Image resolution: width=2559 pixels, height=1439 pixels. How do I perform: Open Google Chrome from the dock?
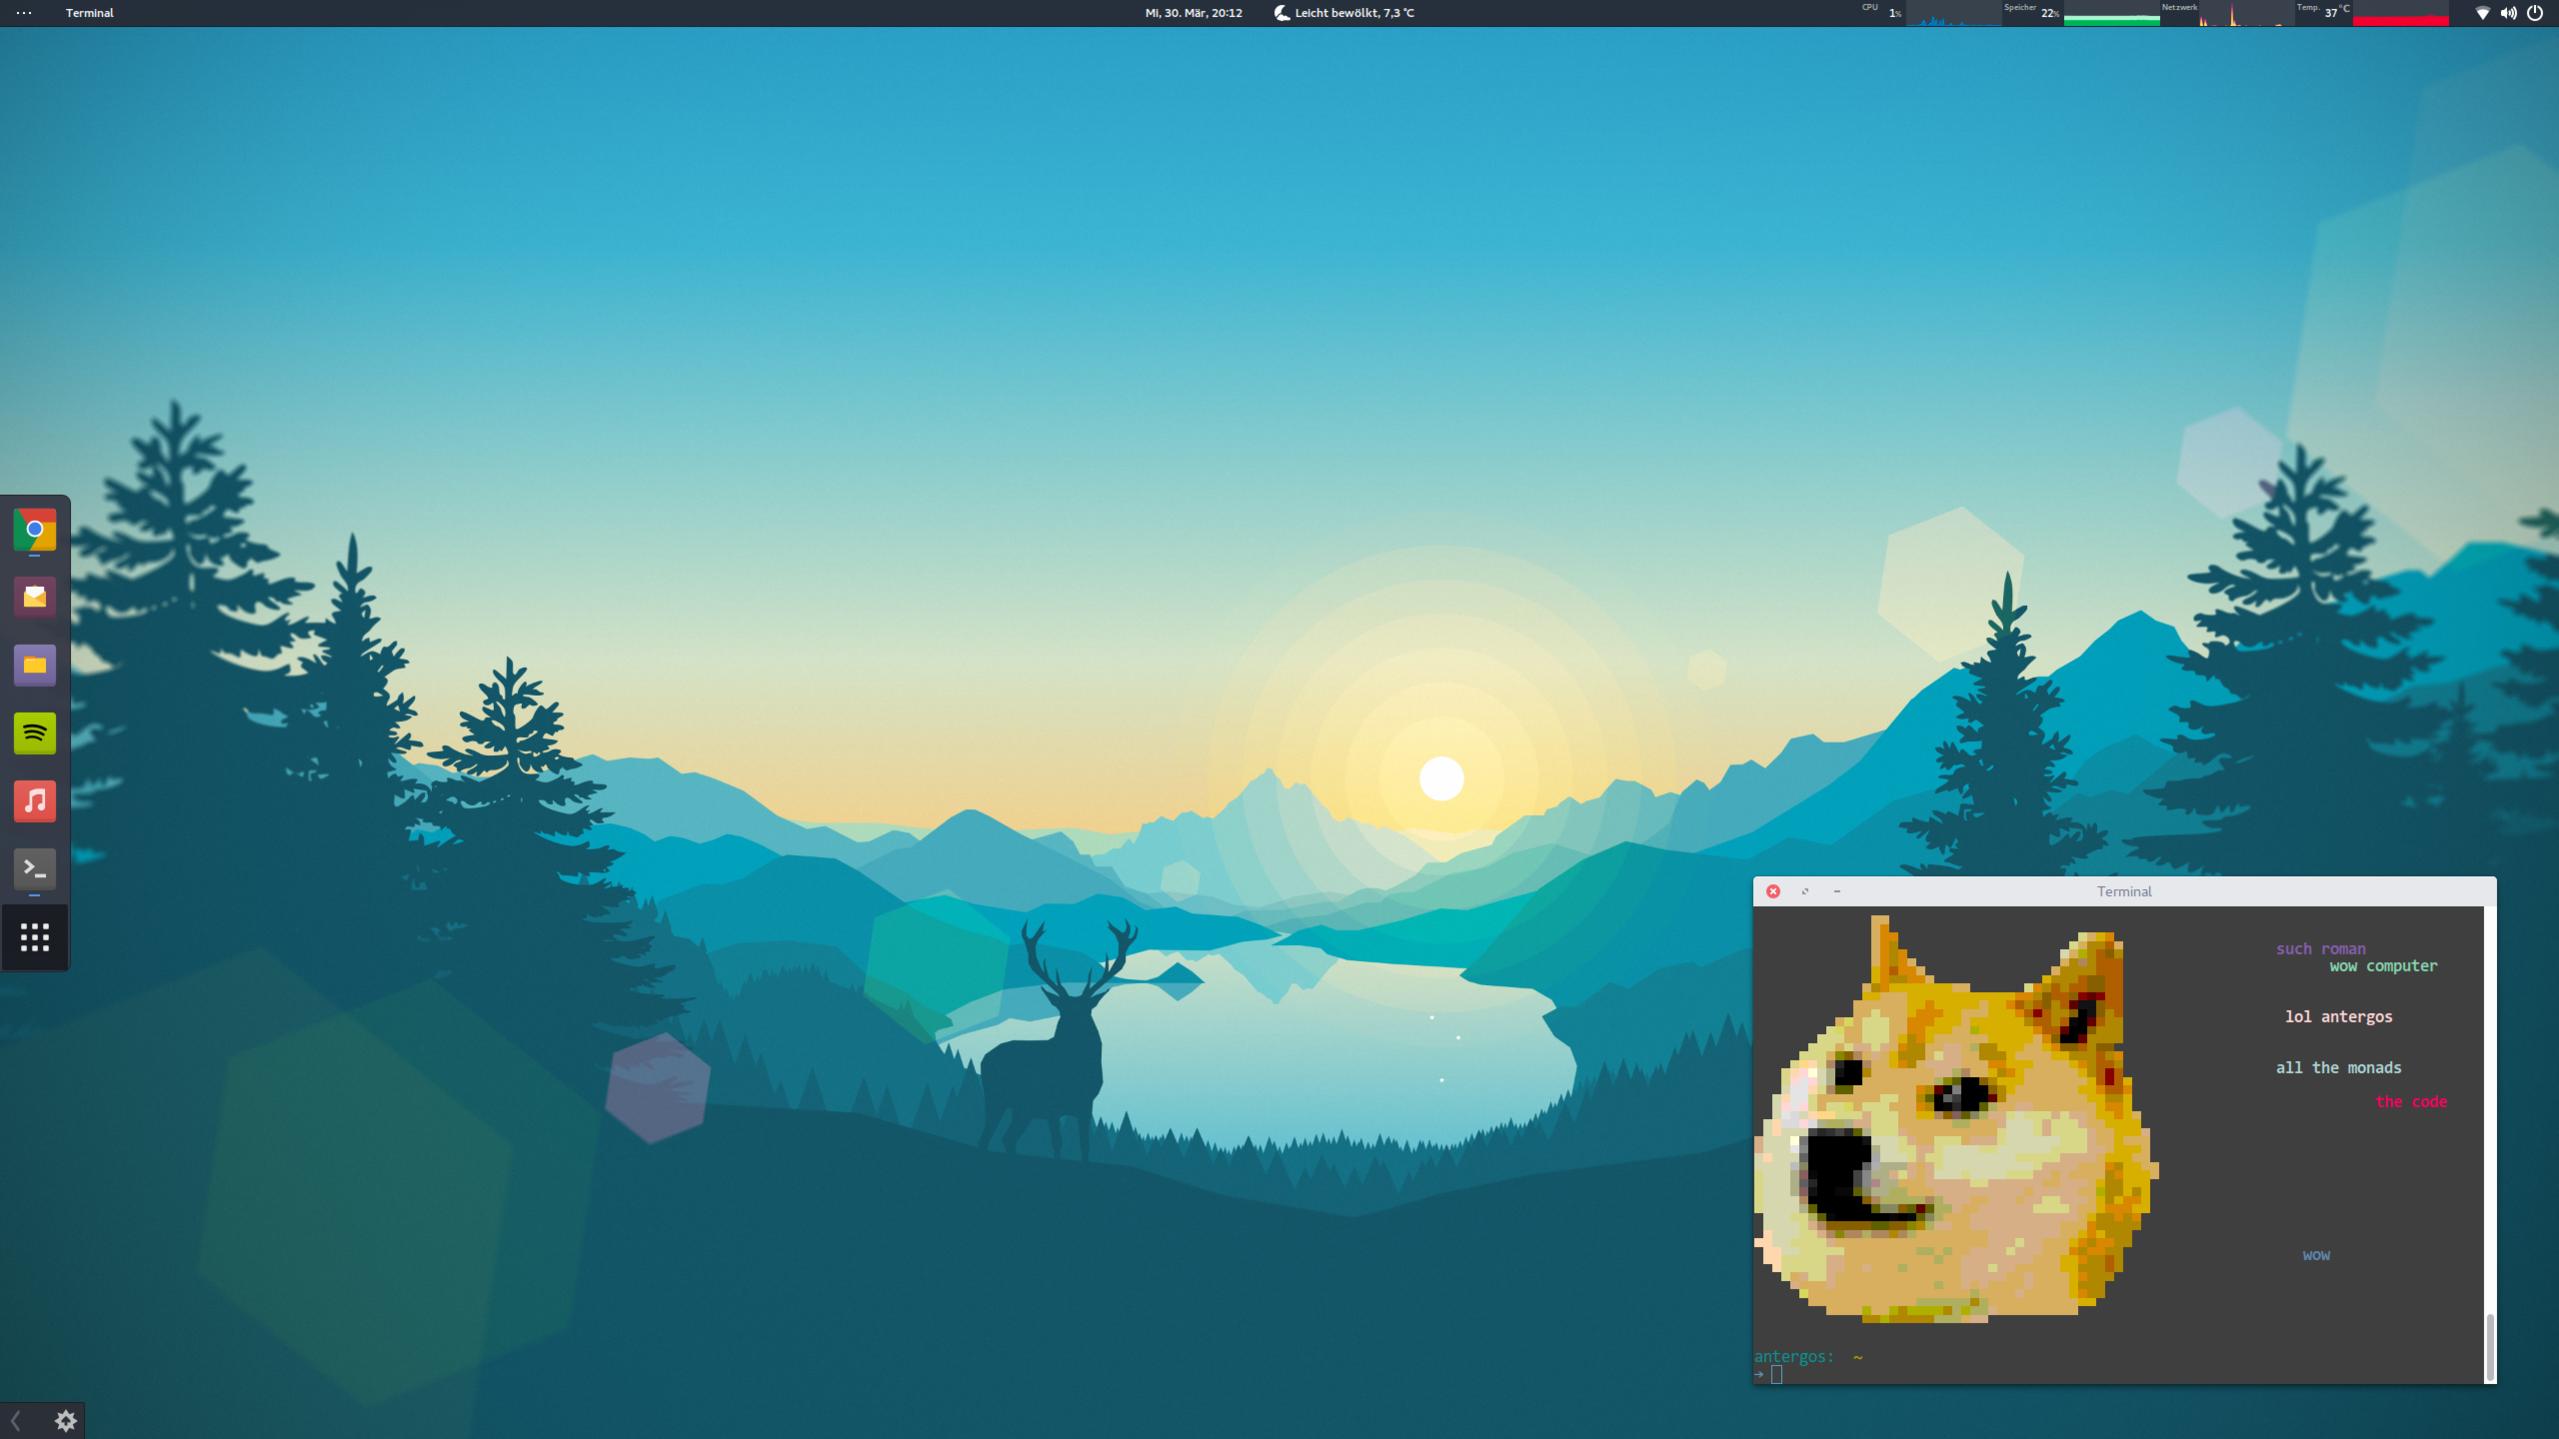[34, 529]
